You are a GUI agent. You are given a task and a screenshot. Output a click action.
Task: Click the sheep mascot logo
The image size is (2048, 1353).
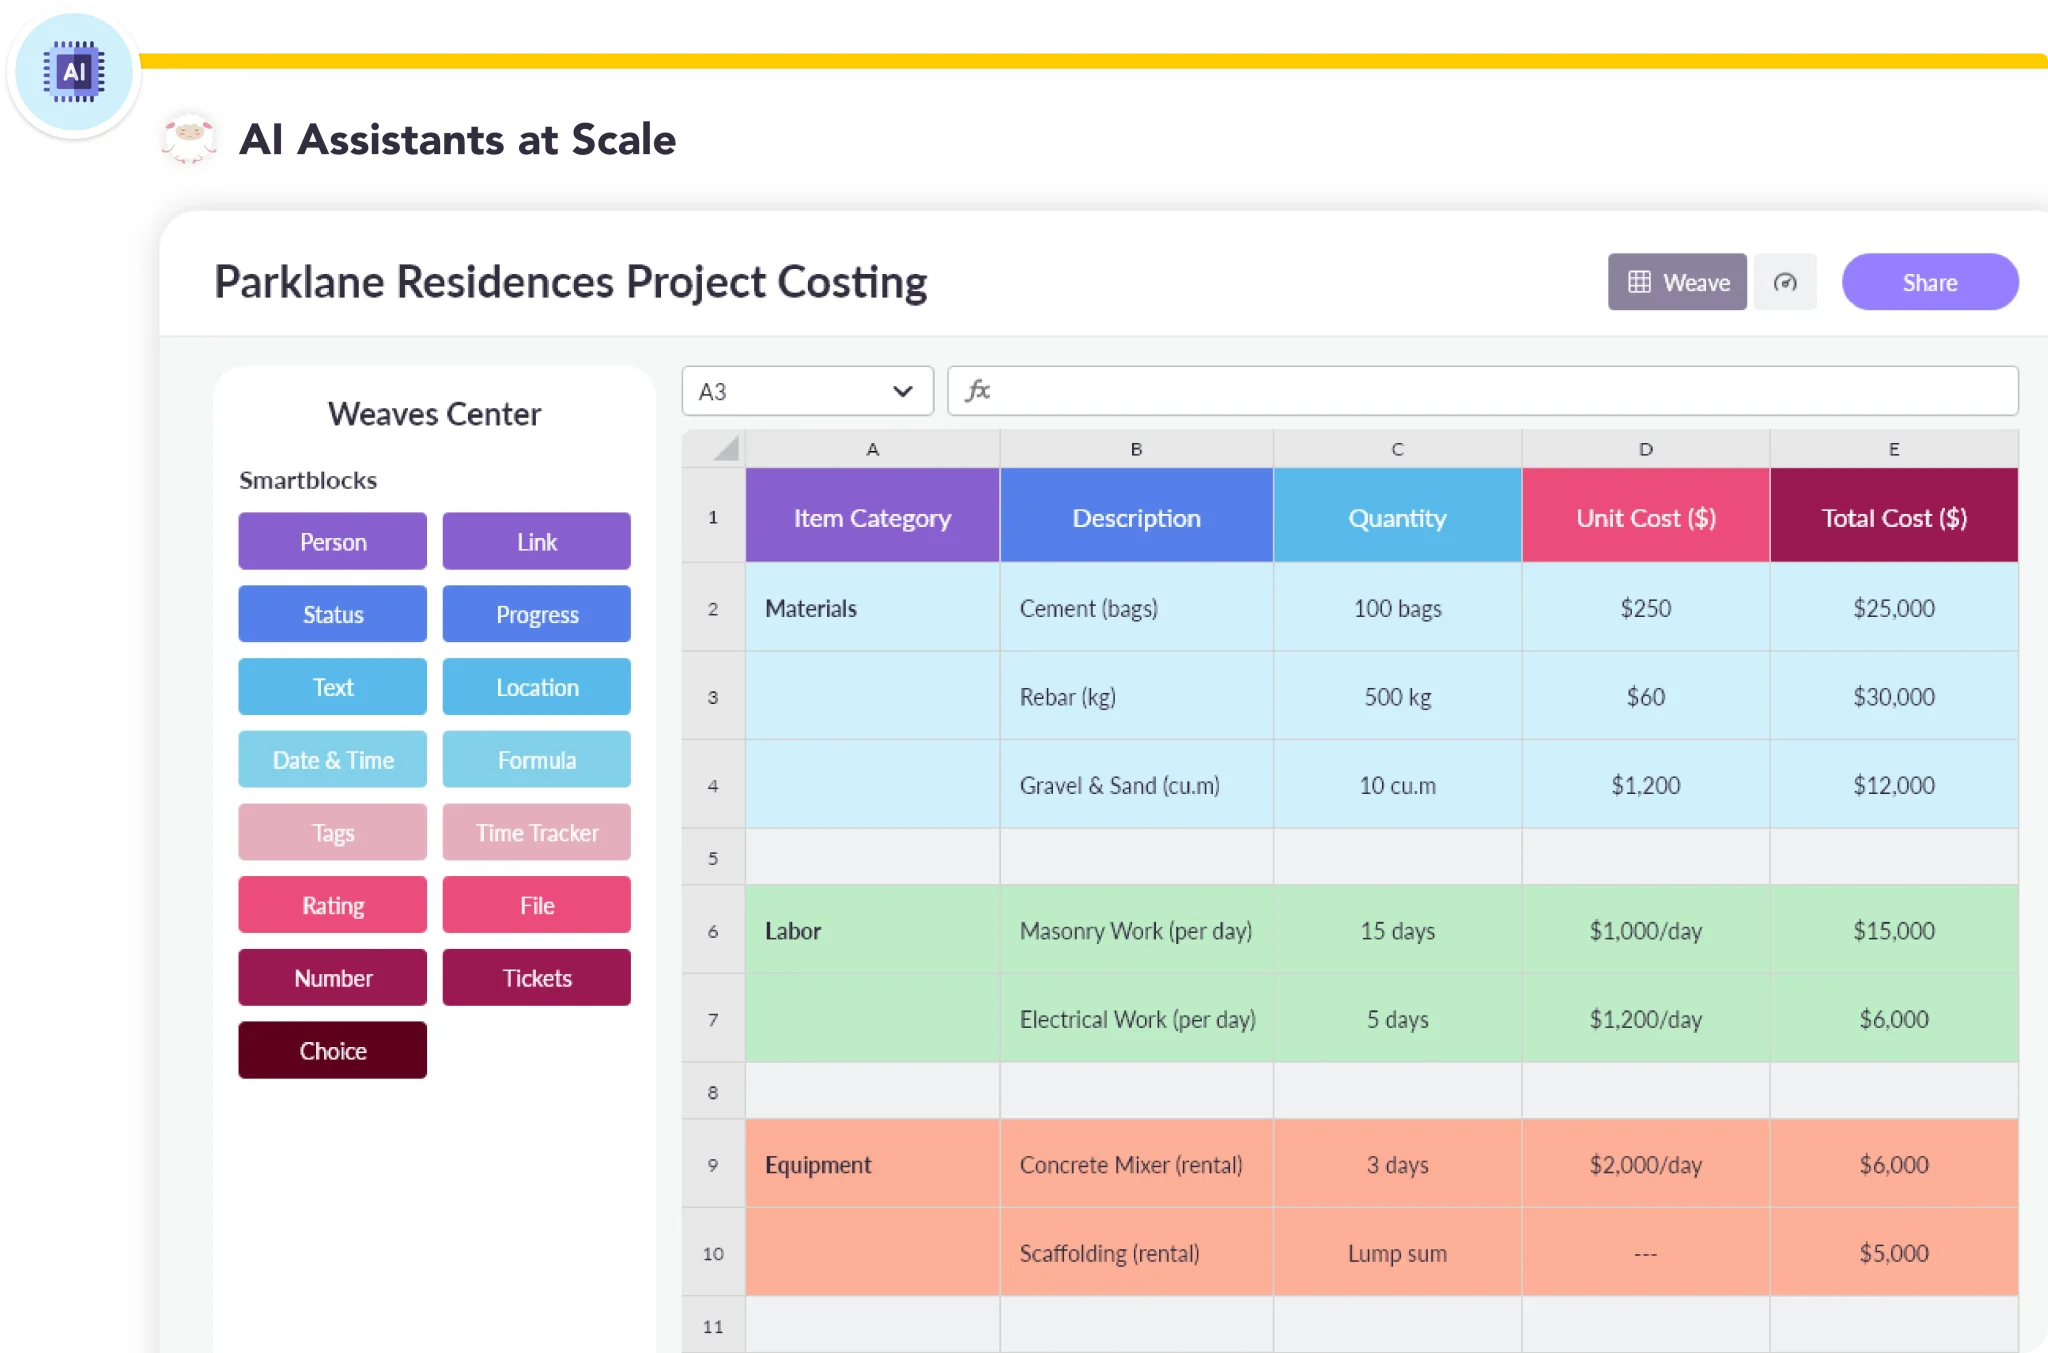pyautogui.click(x=189, y=138)
